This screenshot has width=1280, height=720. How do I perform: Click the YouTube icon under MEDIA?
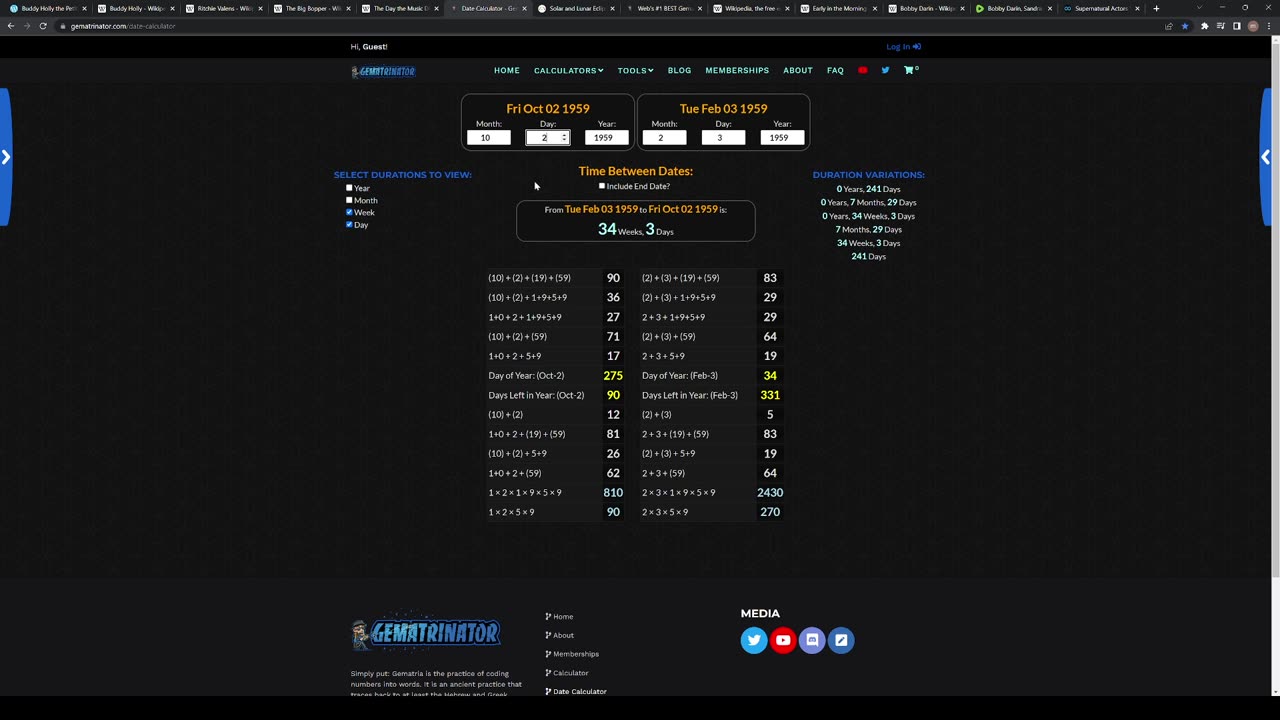[783, 640]
